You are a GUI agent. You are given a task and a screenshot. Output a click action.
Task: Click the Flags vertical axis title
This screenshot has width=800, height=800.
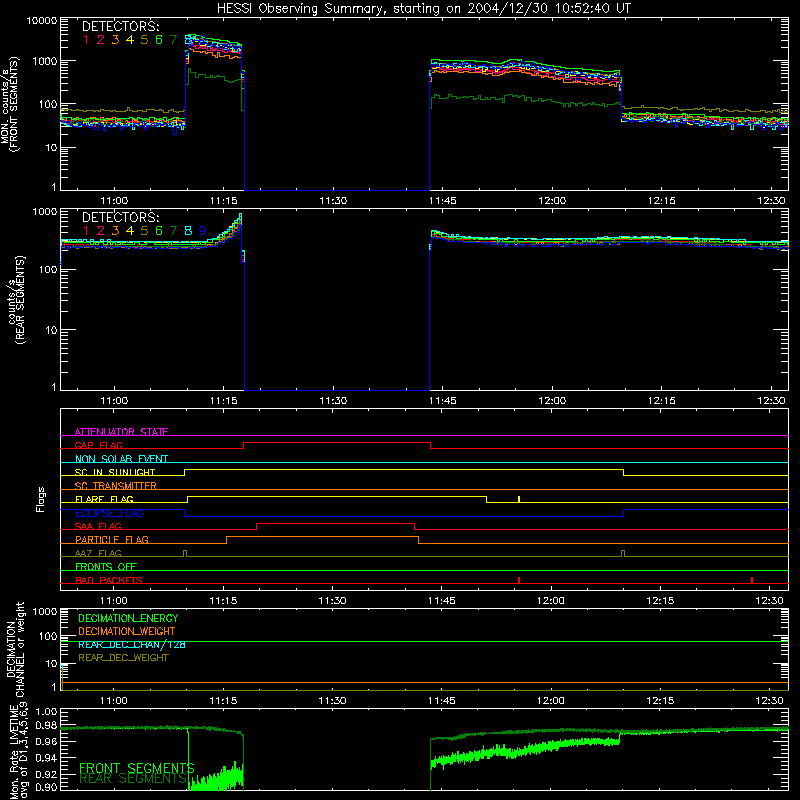tap(41, 499)
